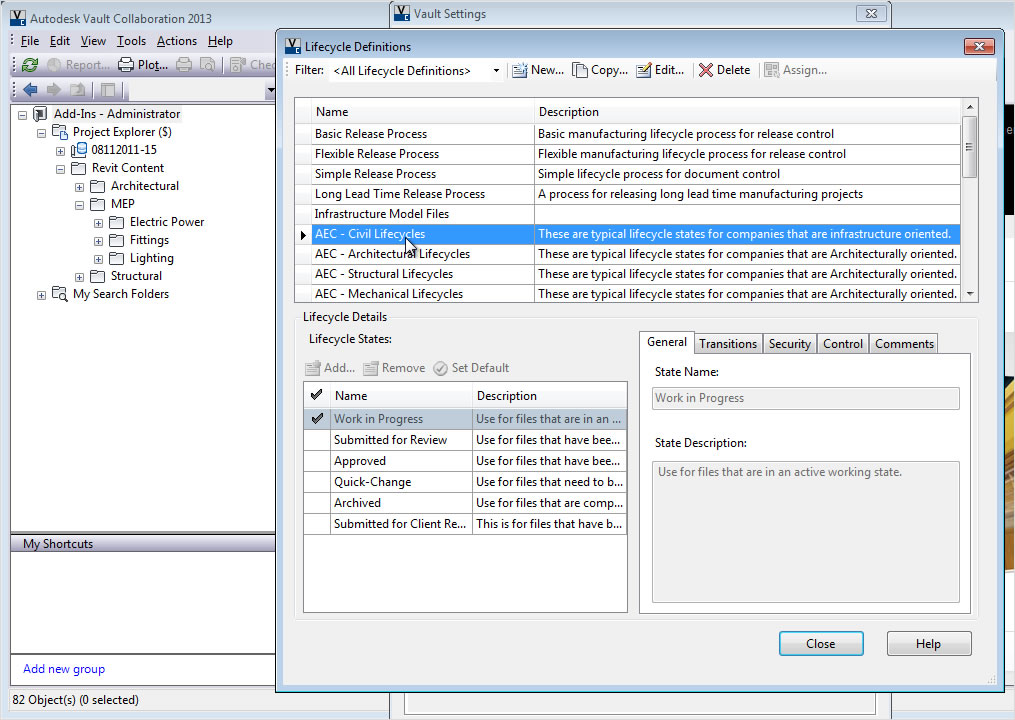Click definitions list scrollbar down arrow
1015x720 pixels.
coord(970,294)
